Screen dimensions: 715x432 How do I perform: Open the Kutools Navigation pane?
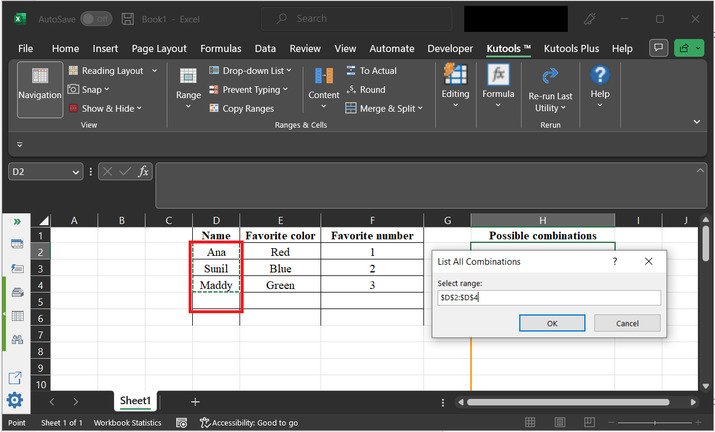pos(39,87)
